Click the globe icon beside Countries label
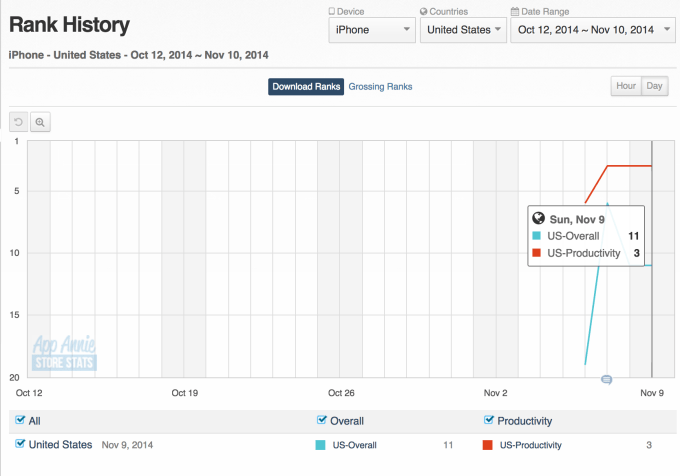The image size is (680, 476). 424,11
